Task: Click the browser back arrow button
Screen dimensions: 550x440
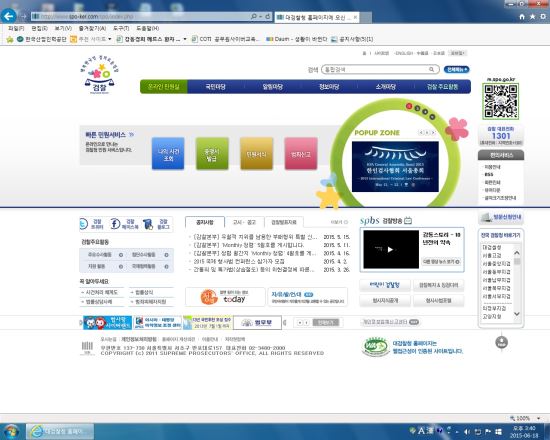Action: pos(8,16)
